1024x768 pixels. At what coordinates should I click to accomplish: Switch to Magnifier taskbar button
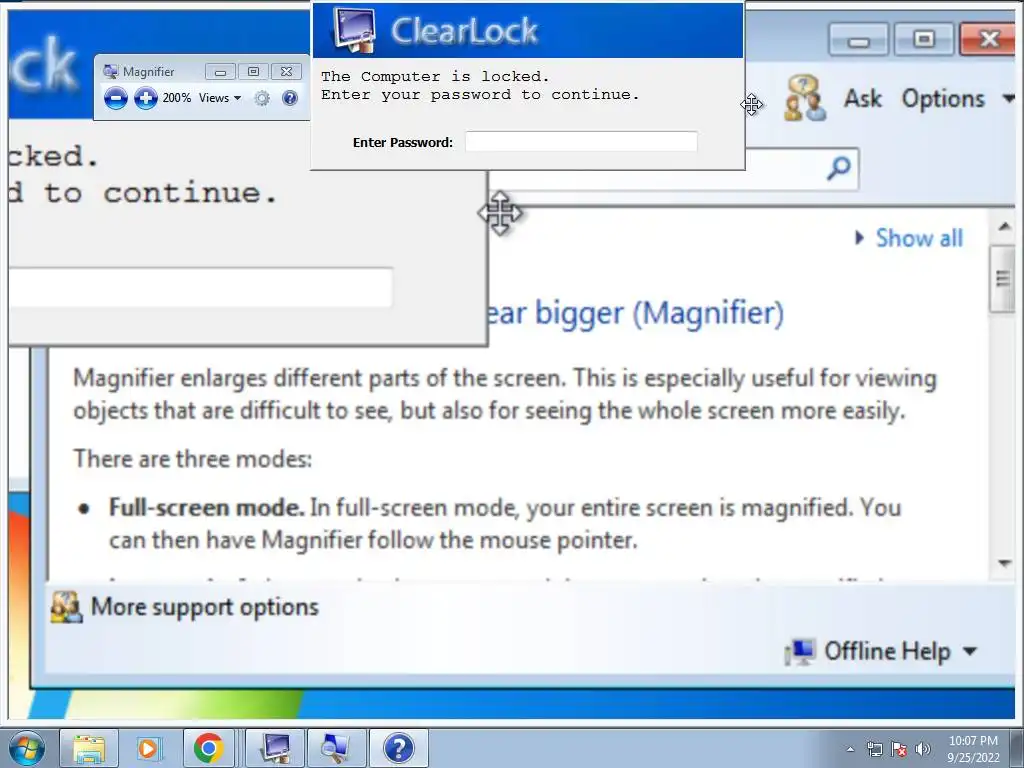pos(336,748)
